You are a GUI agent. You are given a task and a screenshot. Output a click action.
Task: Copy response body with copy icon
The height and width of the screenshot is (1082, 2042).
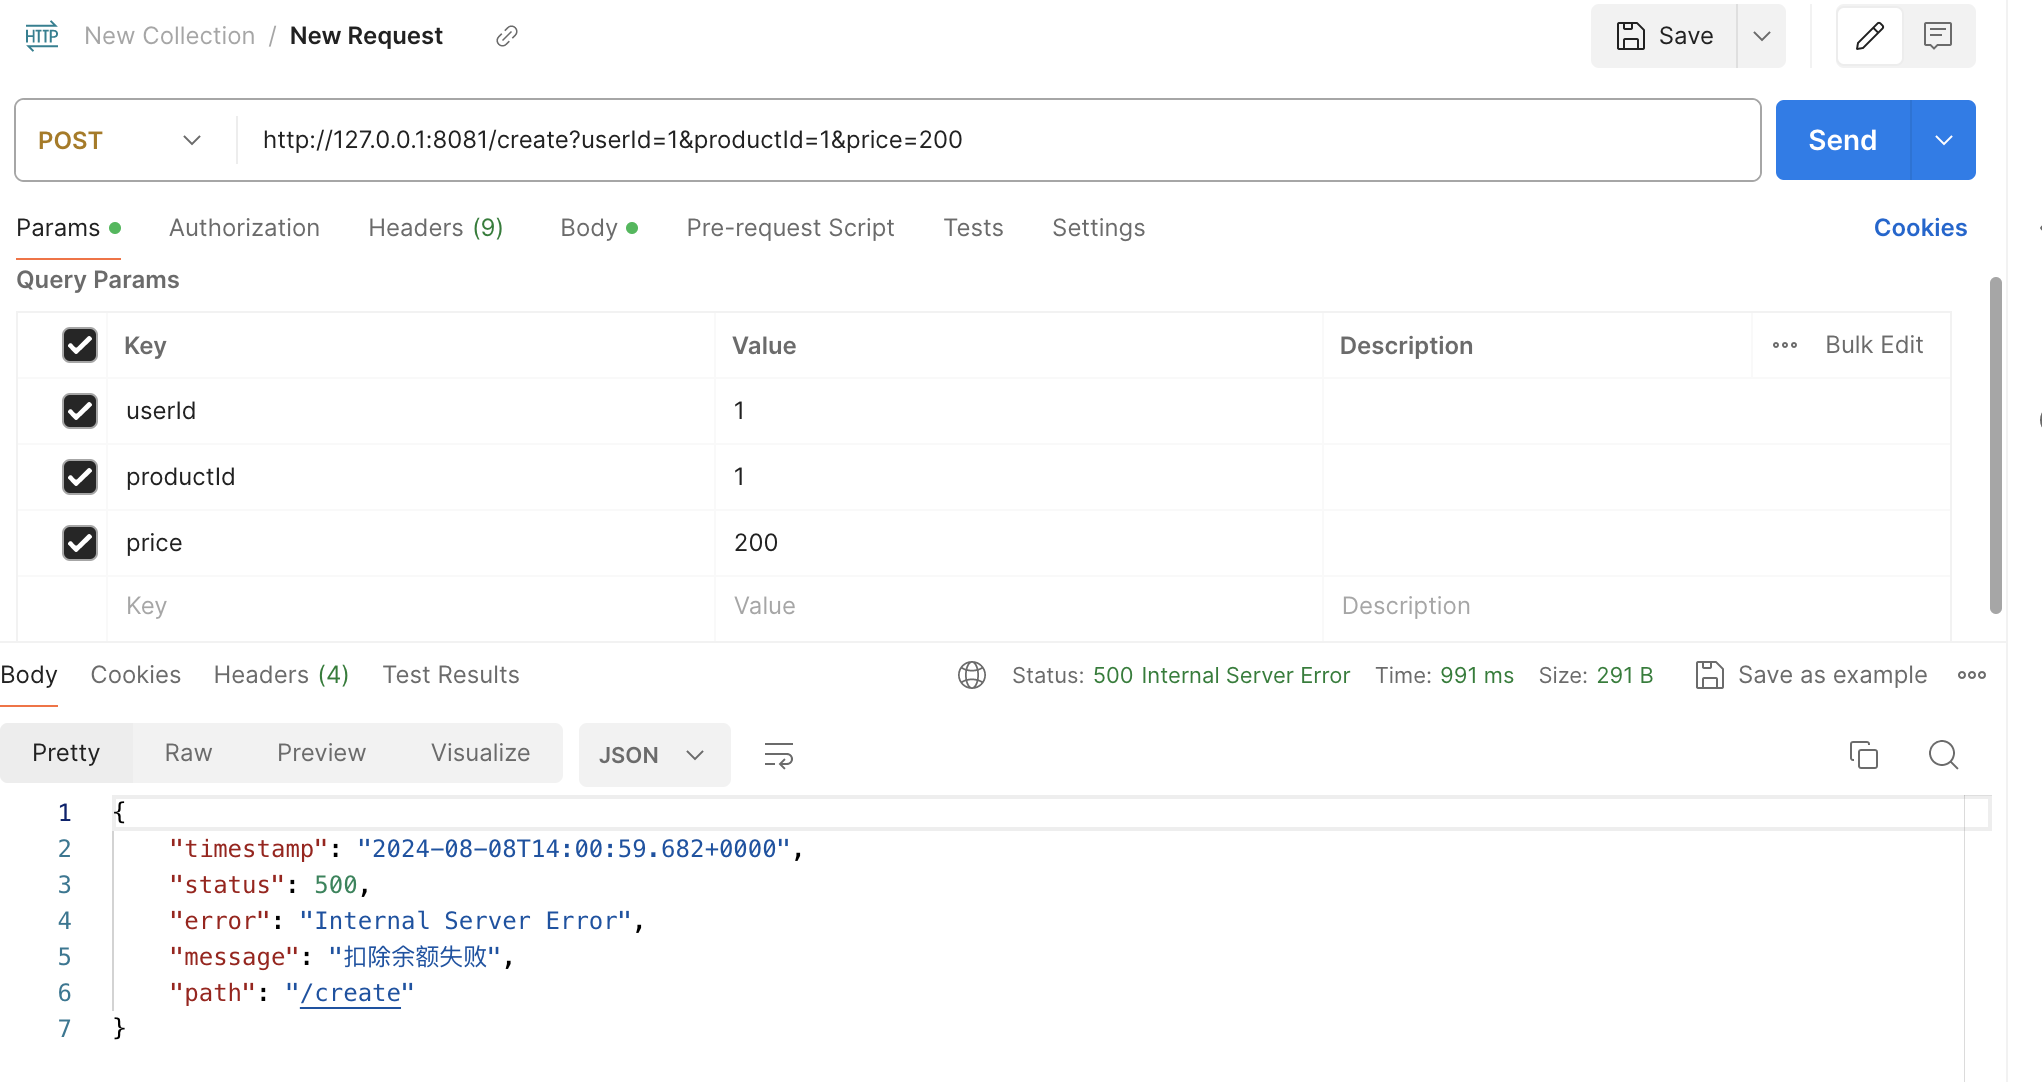(1863, 755)
